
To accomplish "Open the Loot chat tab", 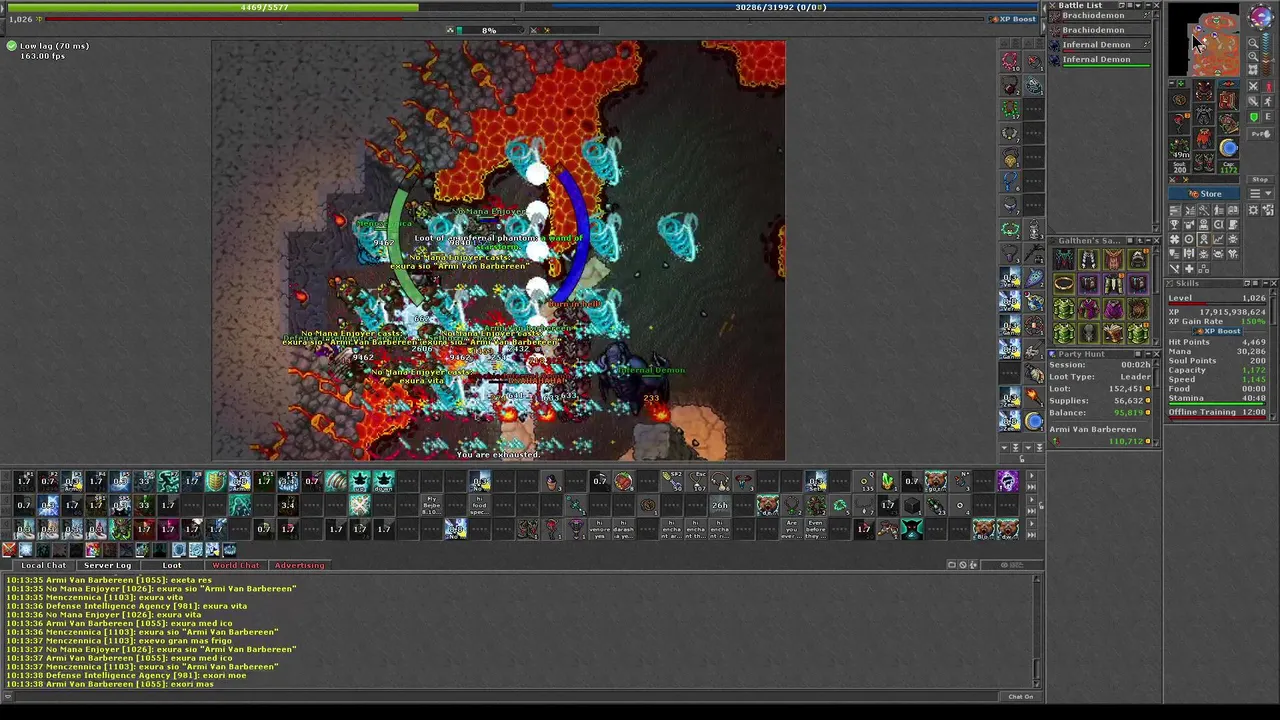I will point(171,565).
